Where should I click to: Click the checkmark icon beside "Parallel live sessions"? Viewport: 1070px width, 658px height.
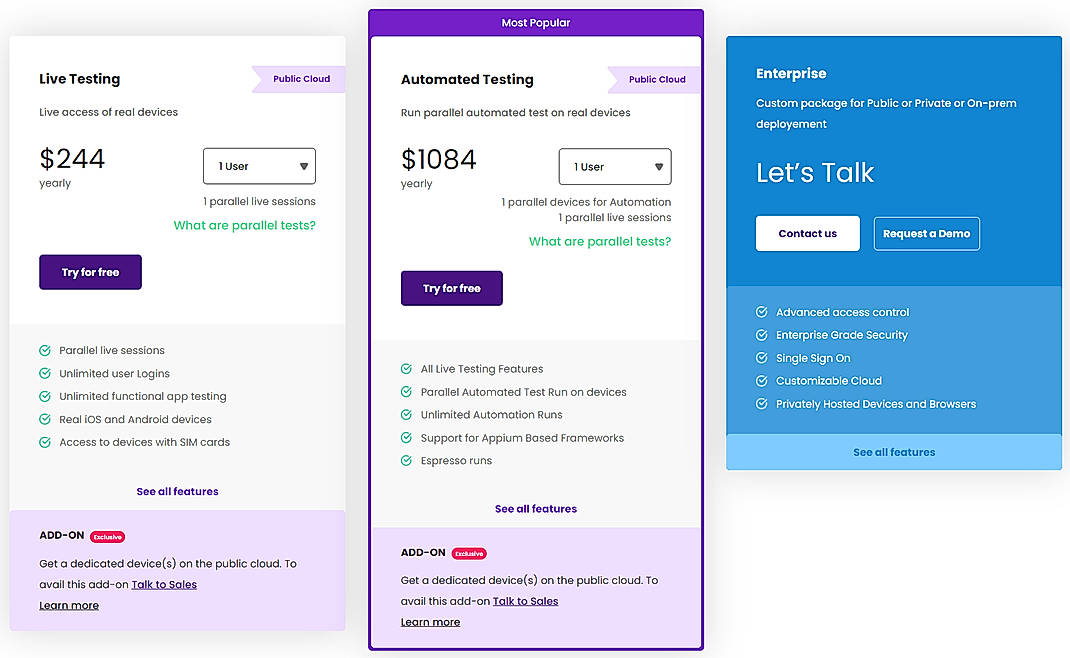tap(44, 350)
